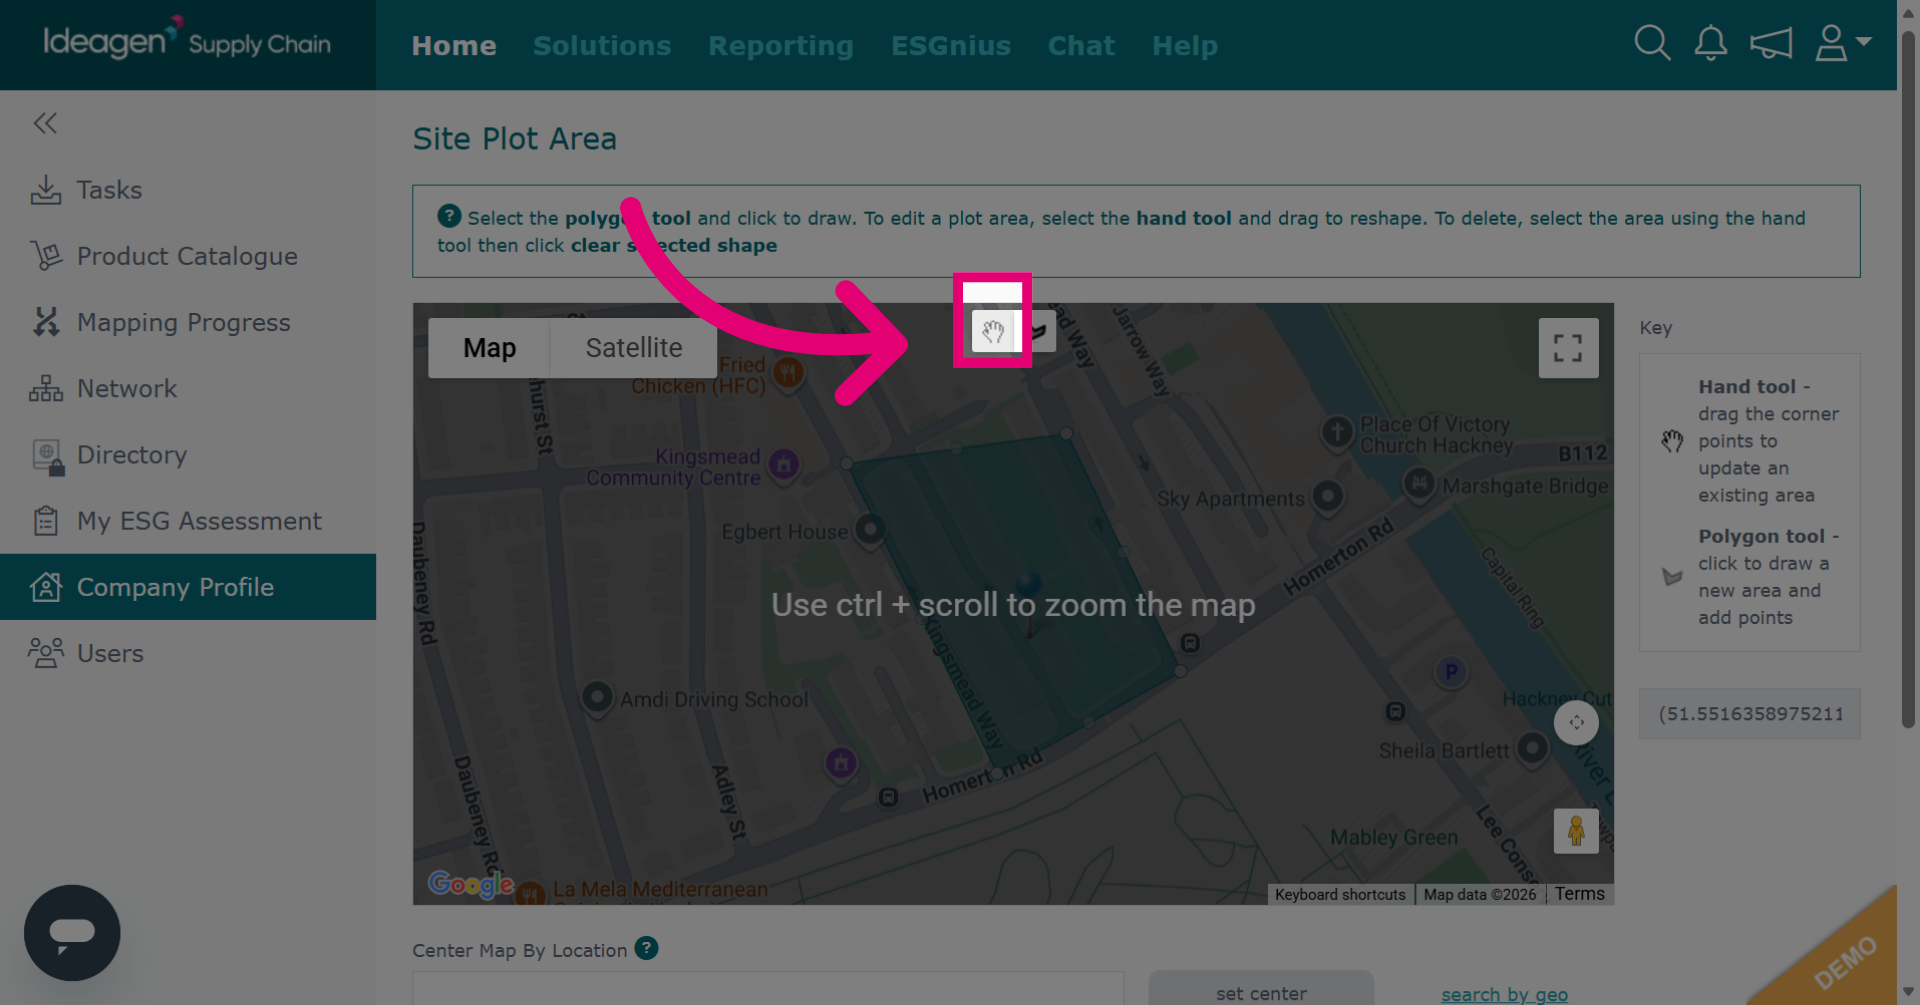Show Center Map By Location help tooltip

coord(647,948)
